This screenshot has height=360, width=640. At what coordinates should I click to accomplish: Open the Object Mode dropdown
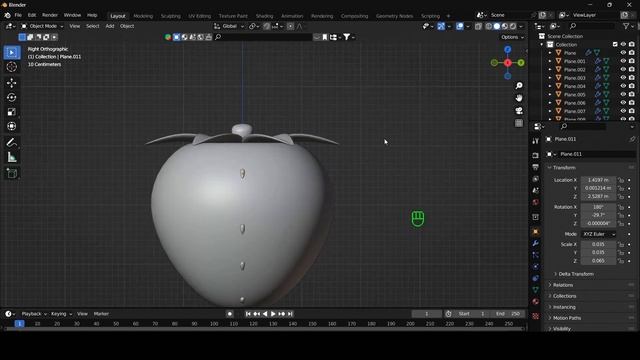point(42,26)
